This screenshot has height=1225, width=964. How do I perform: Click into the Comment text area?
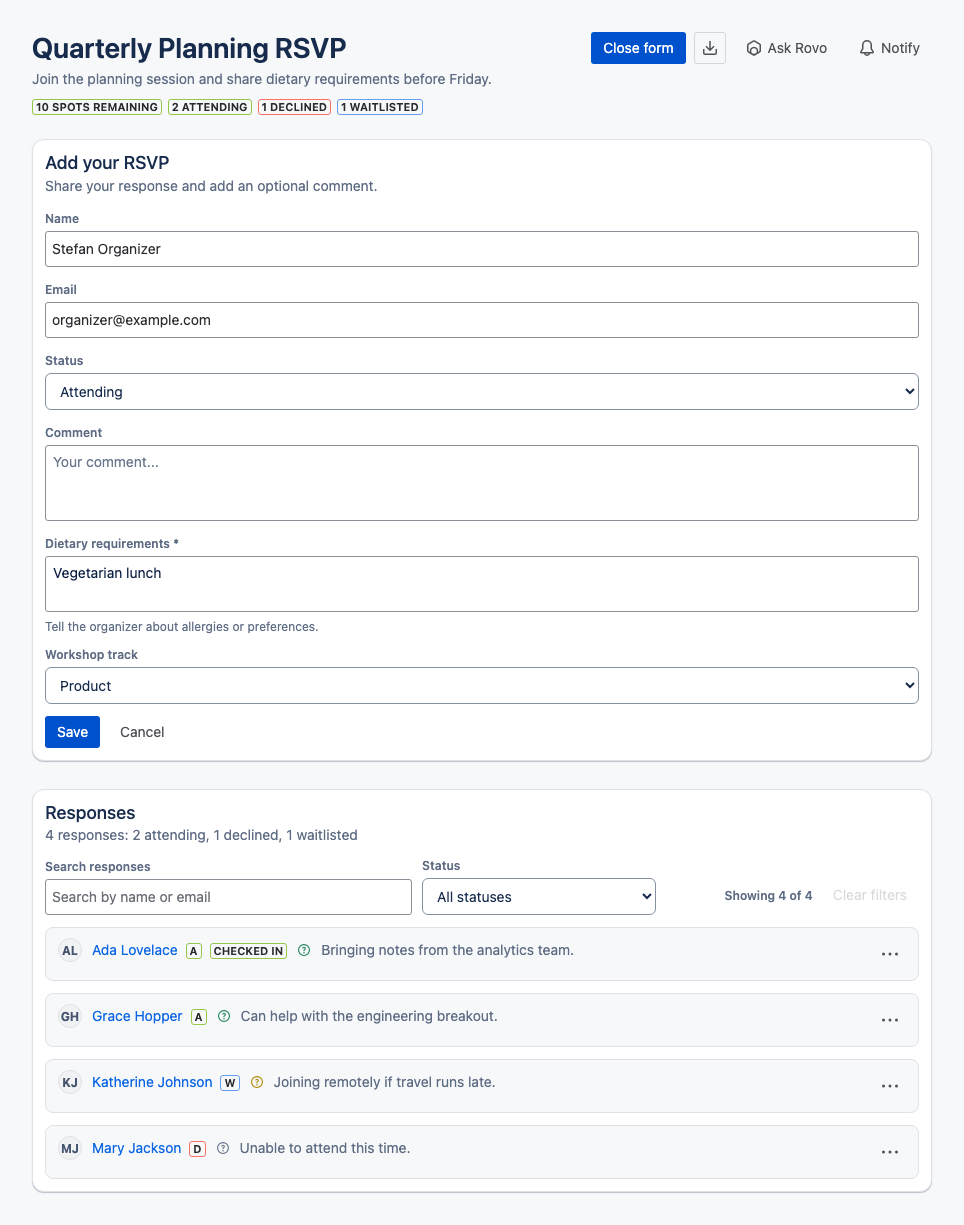pyautogui.click(x=482, y=483)
